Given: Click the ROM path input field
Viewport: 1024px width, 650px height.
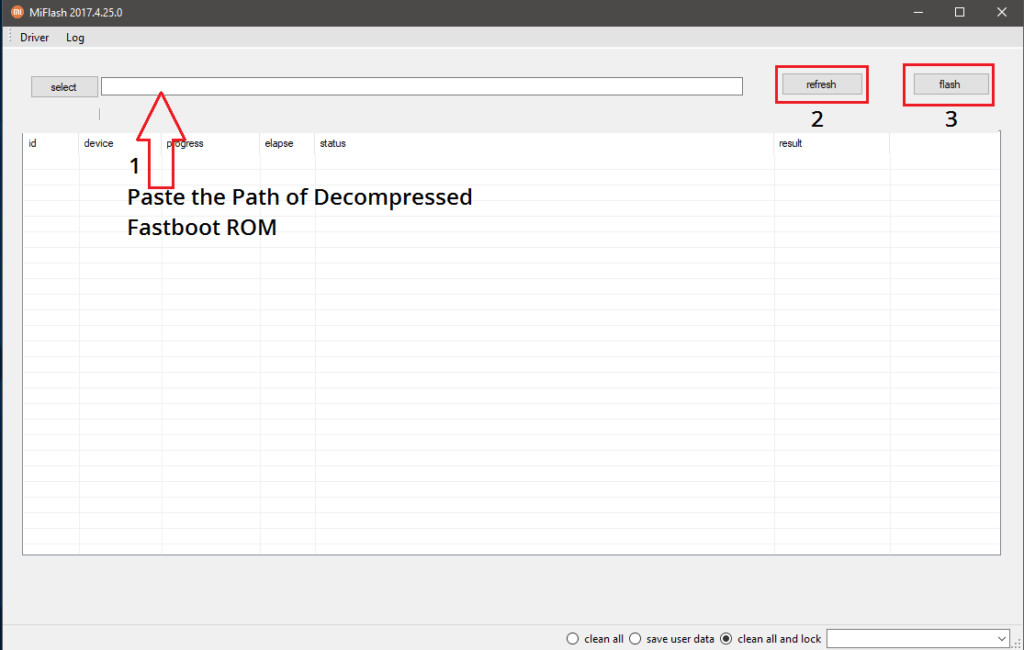Looking at the screenshot, I should [421, 86].
